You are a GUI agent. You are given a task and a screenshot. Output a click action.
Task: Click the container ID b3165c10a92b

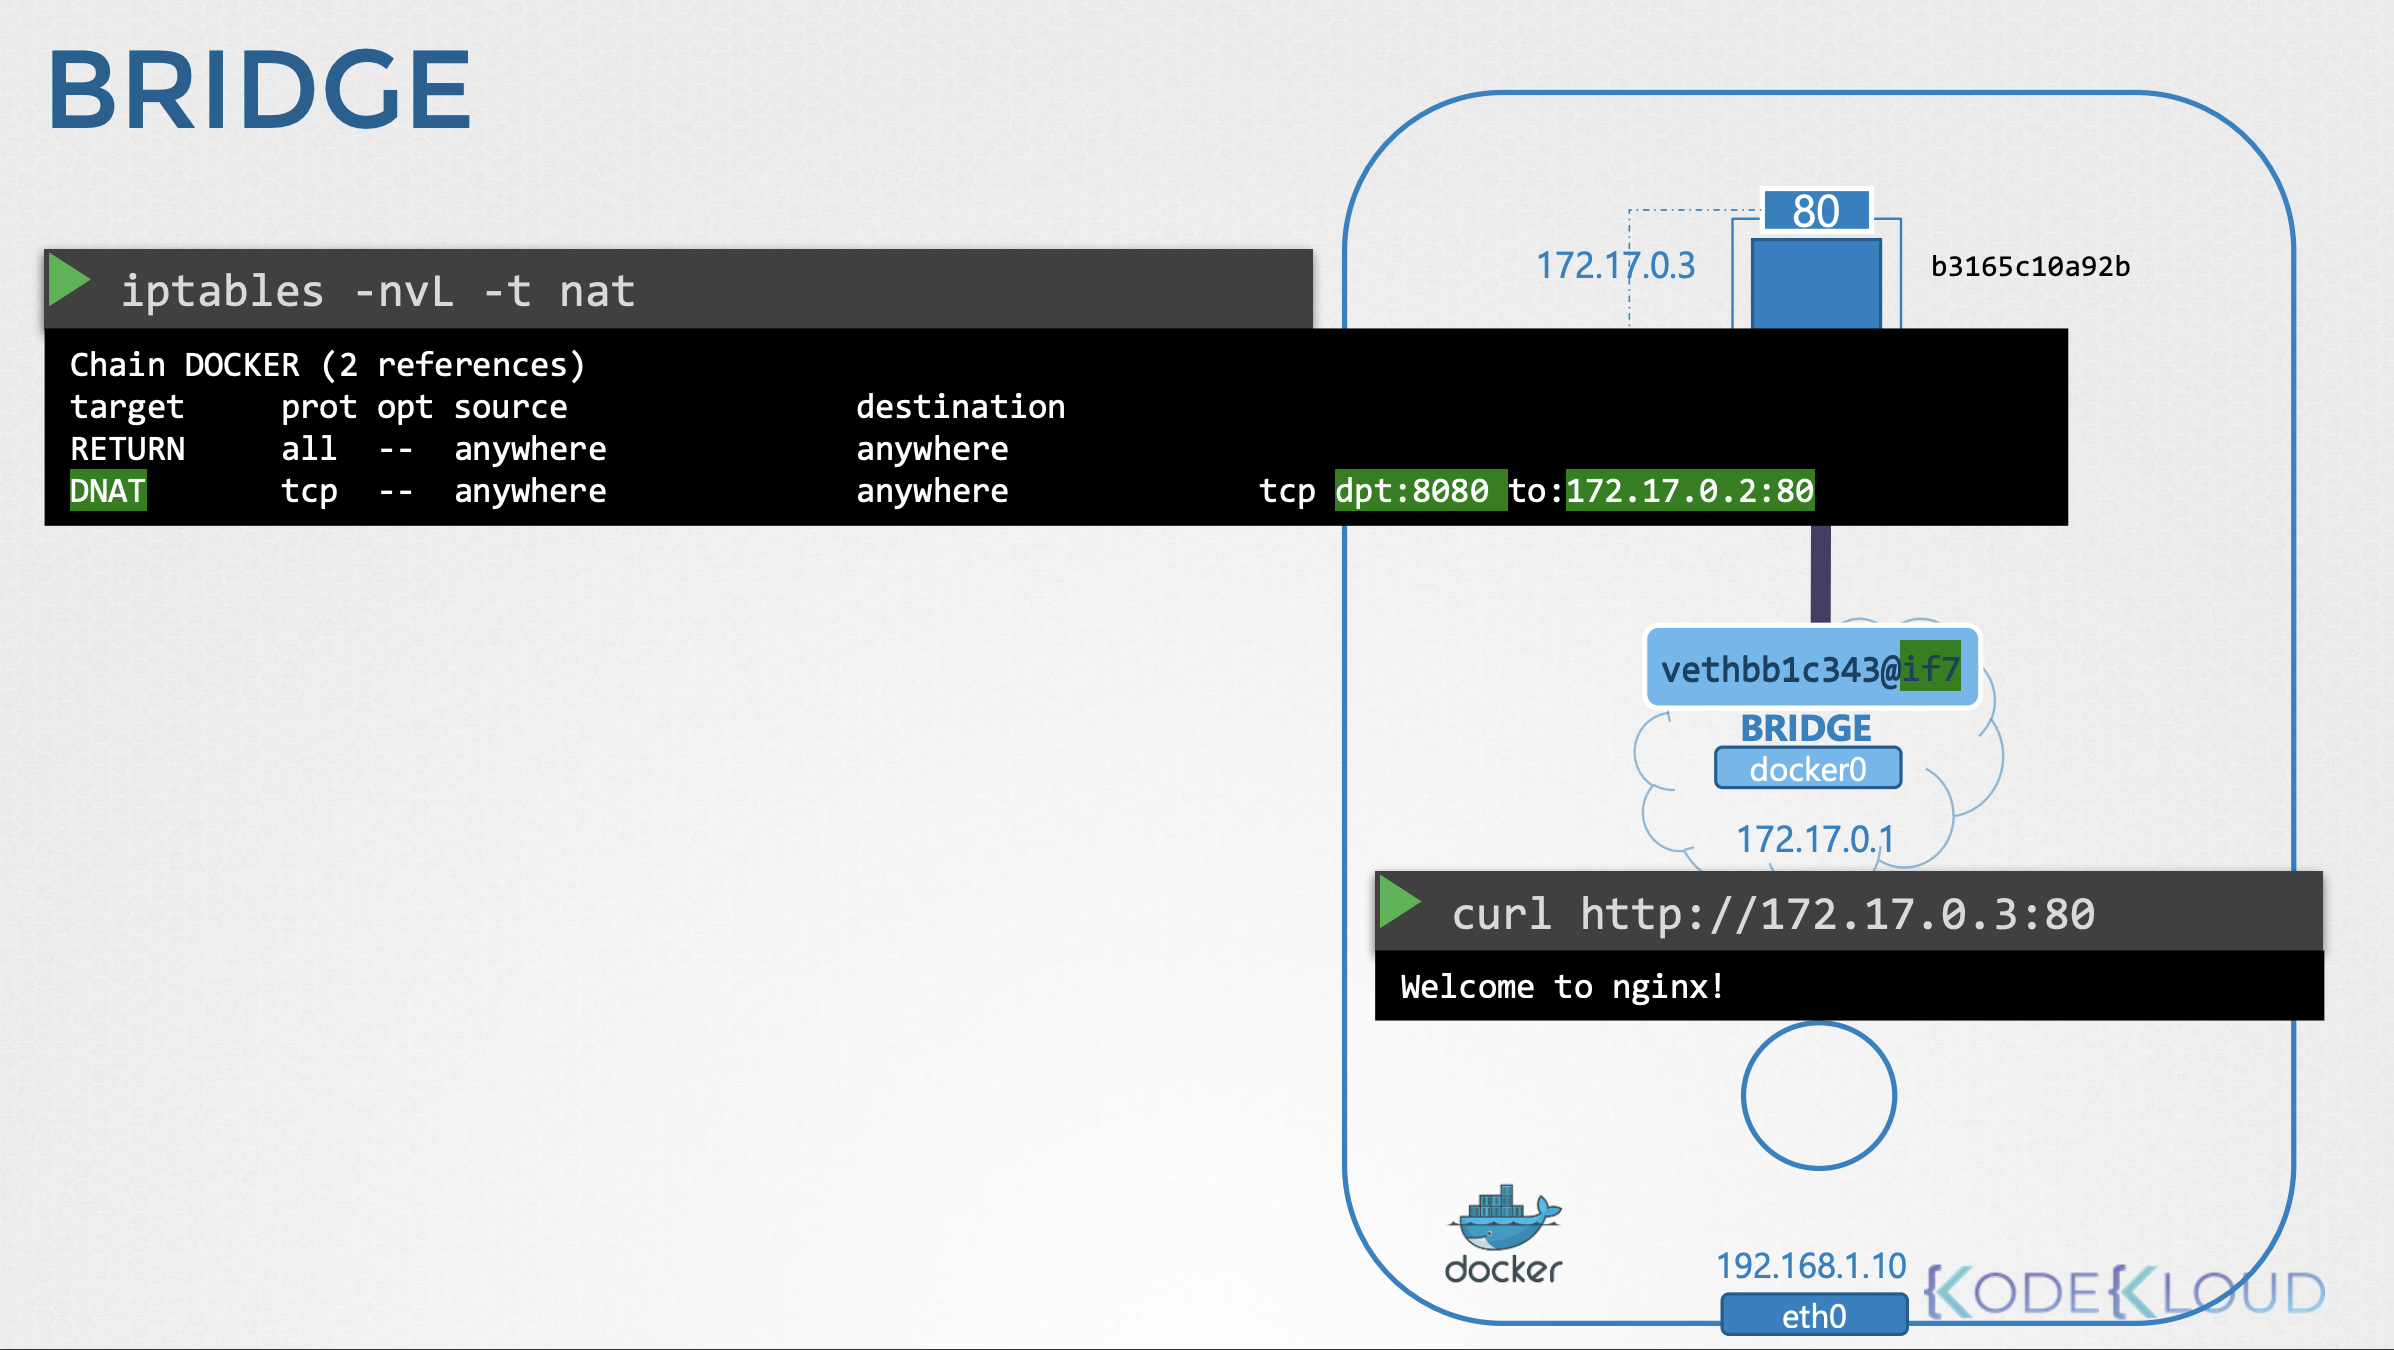2030,266
